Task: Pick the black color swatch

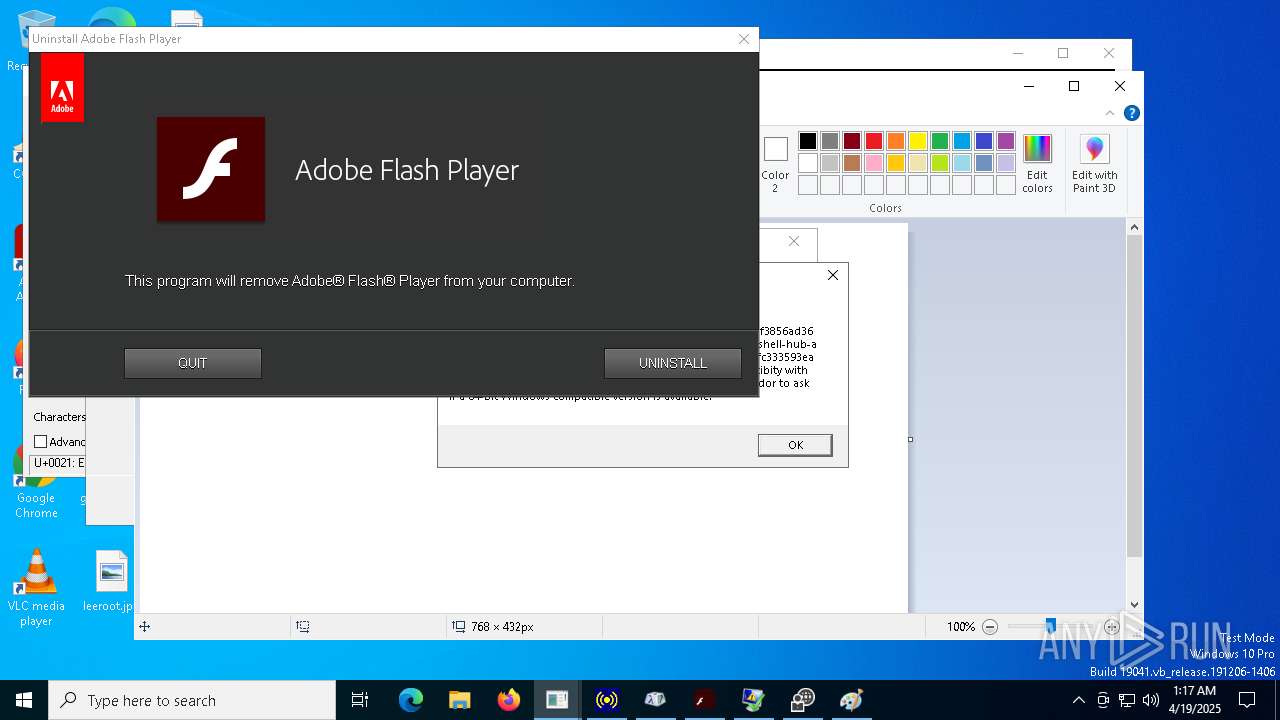Action: [x=808, y=141]
